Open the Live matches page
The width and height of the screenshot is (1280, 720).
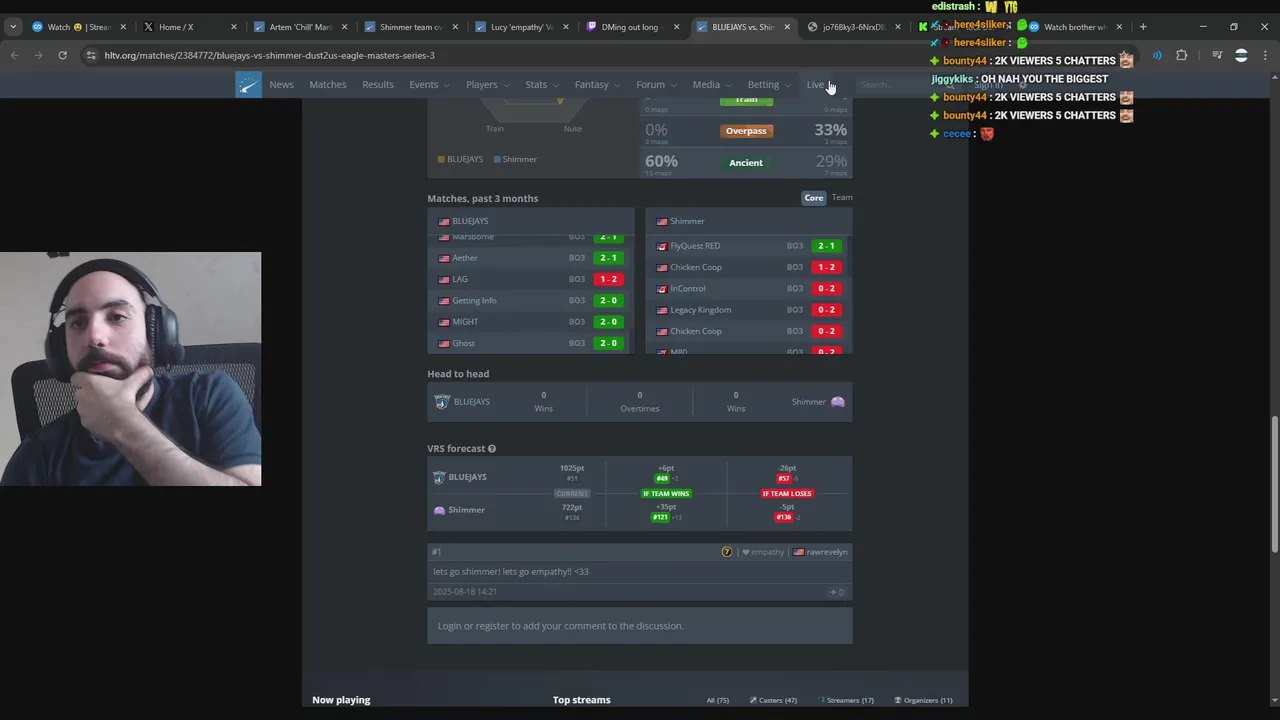point(815,85)
